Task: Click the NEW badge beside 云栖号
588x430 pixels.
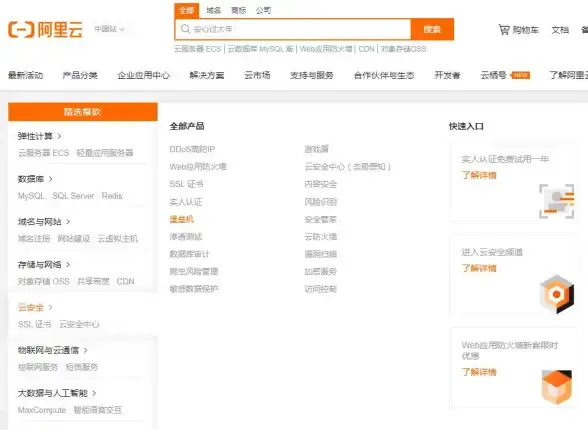Action: coord(520,75)
